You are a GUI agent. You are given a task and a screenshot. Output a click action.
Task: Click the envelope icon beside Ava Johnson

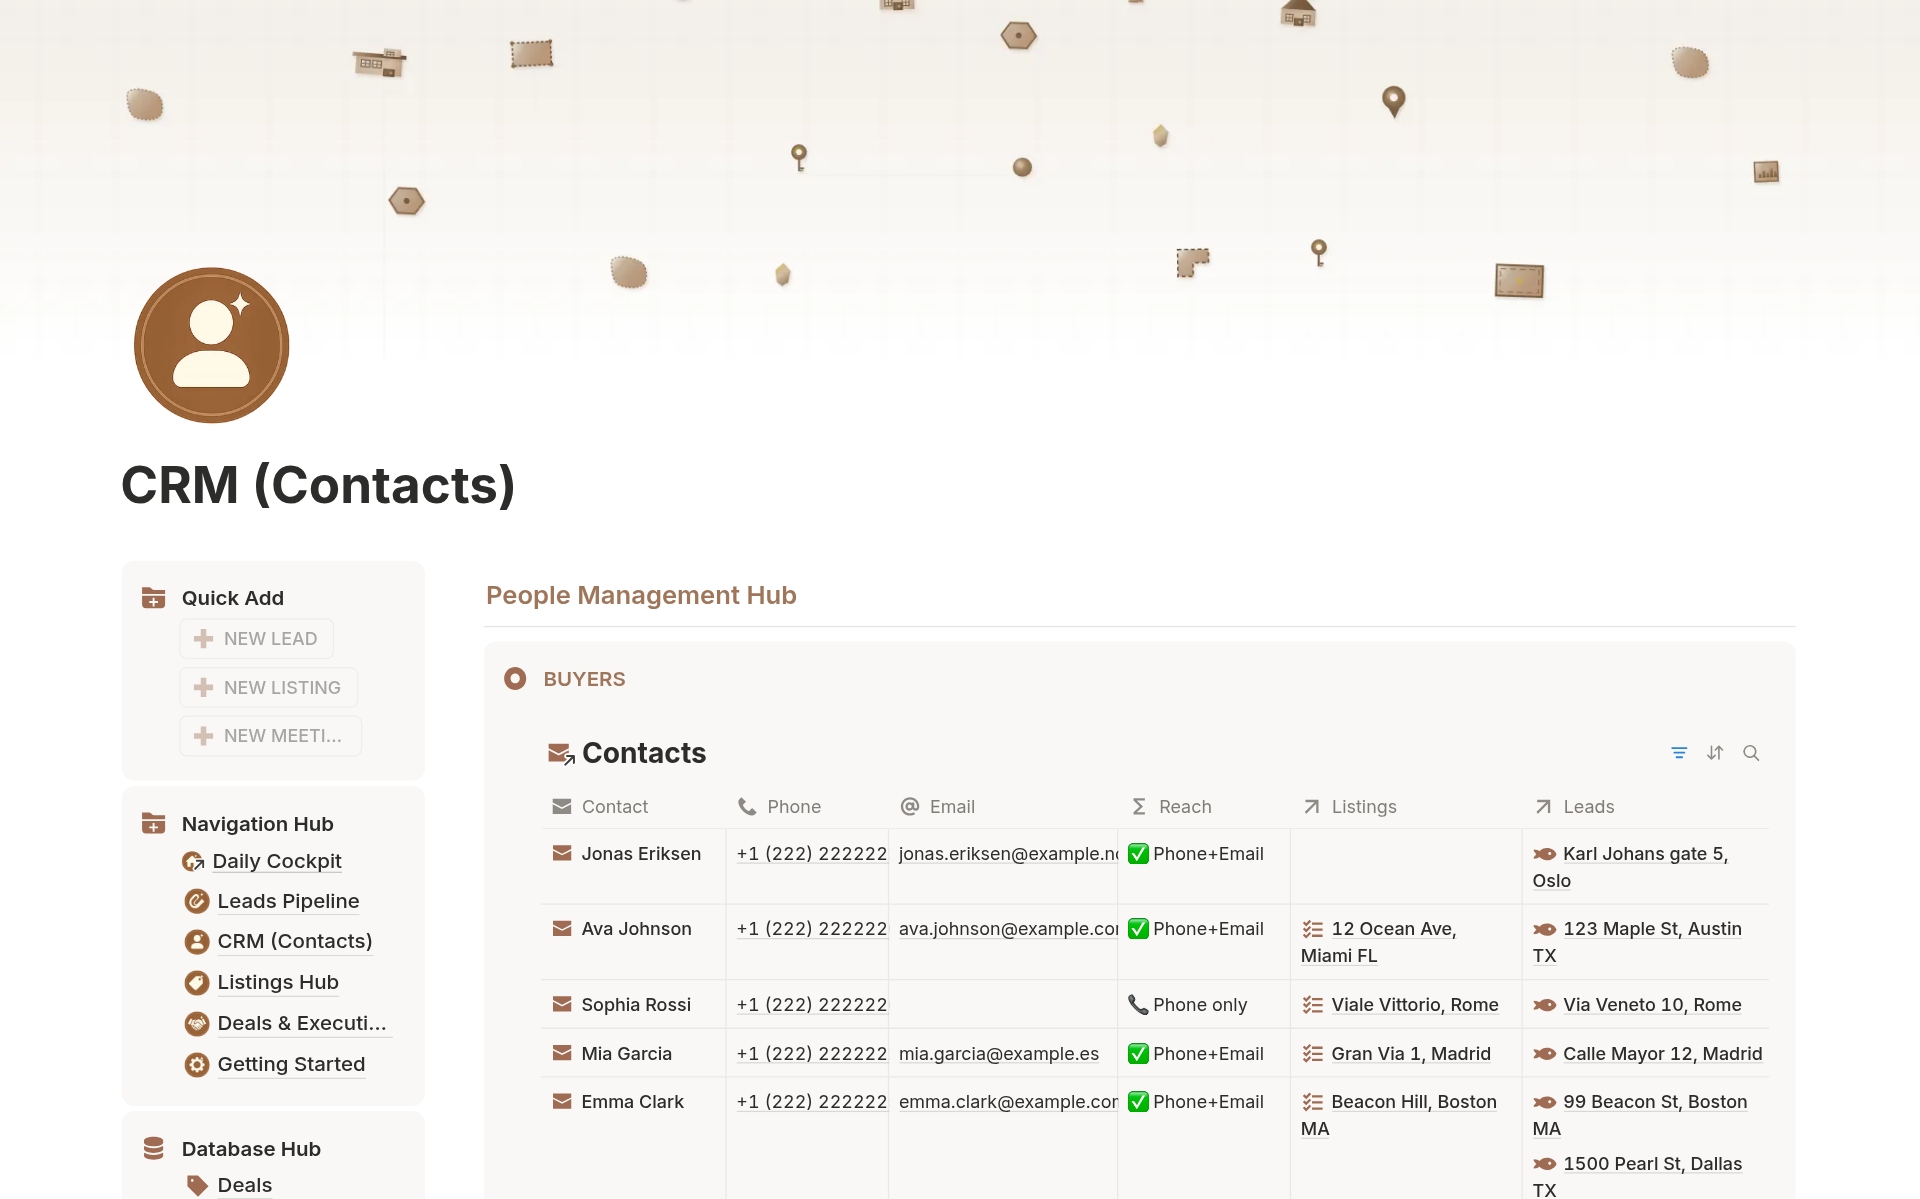pyautogui.click(x=562, y=928)
